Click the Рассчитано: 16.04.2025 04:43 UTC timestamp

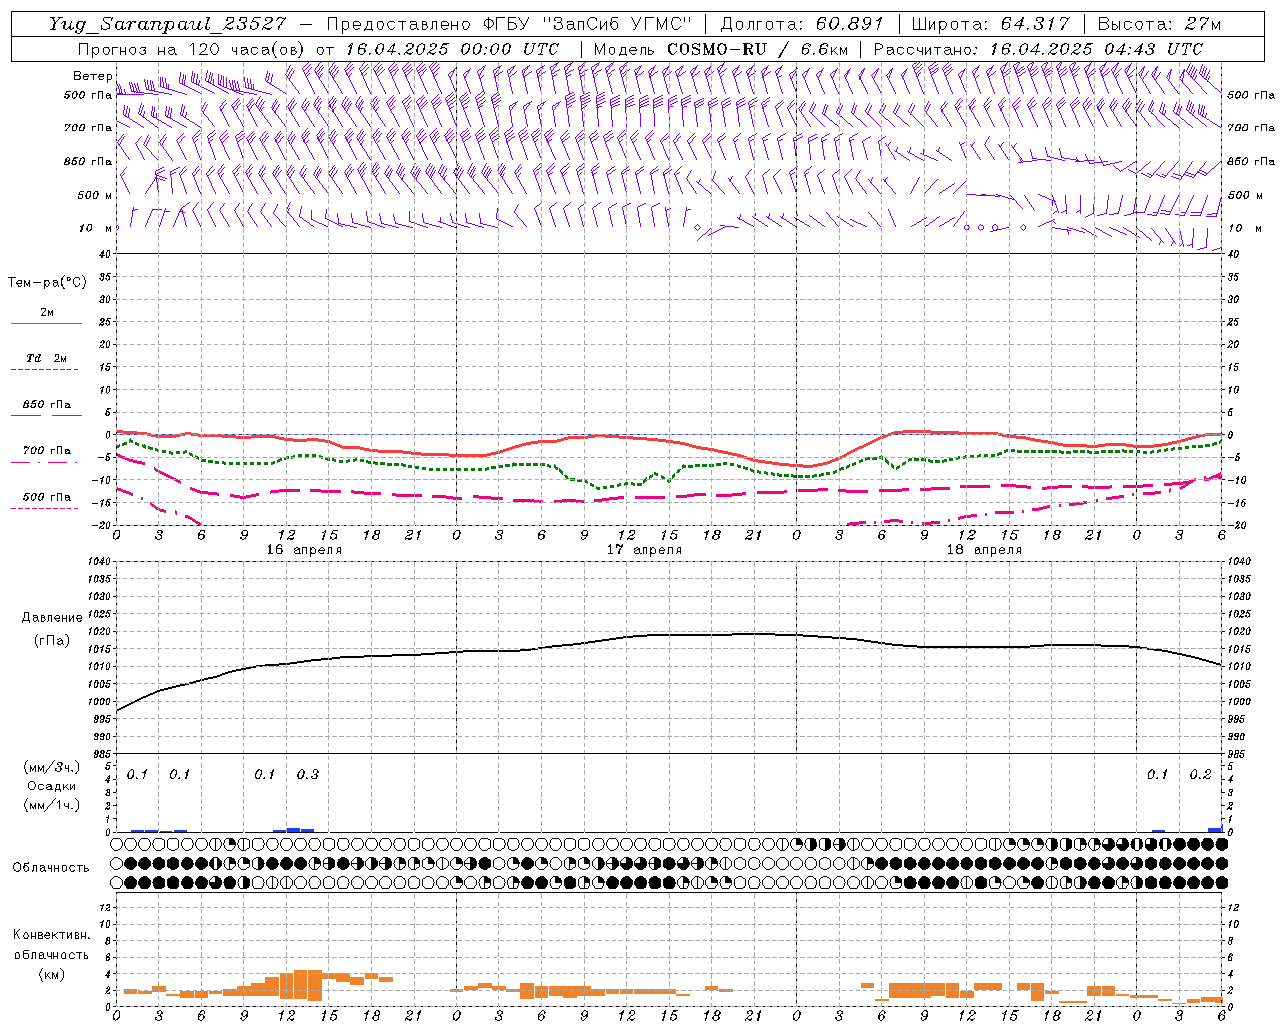click(x=1038, y=49)
